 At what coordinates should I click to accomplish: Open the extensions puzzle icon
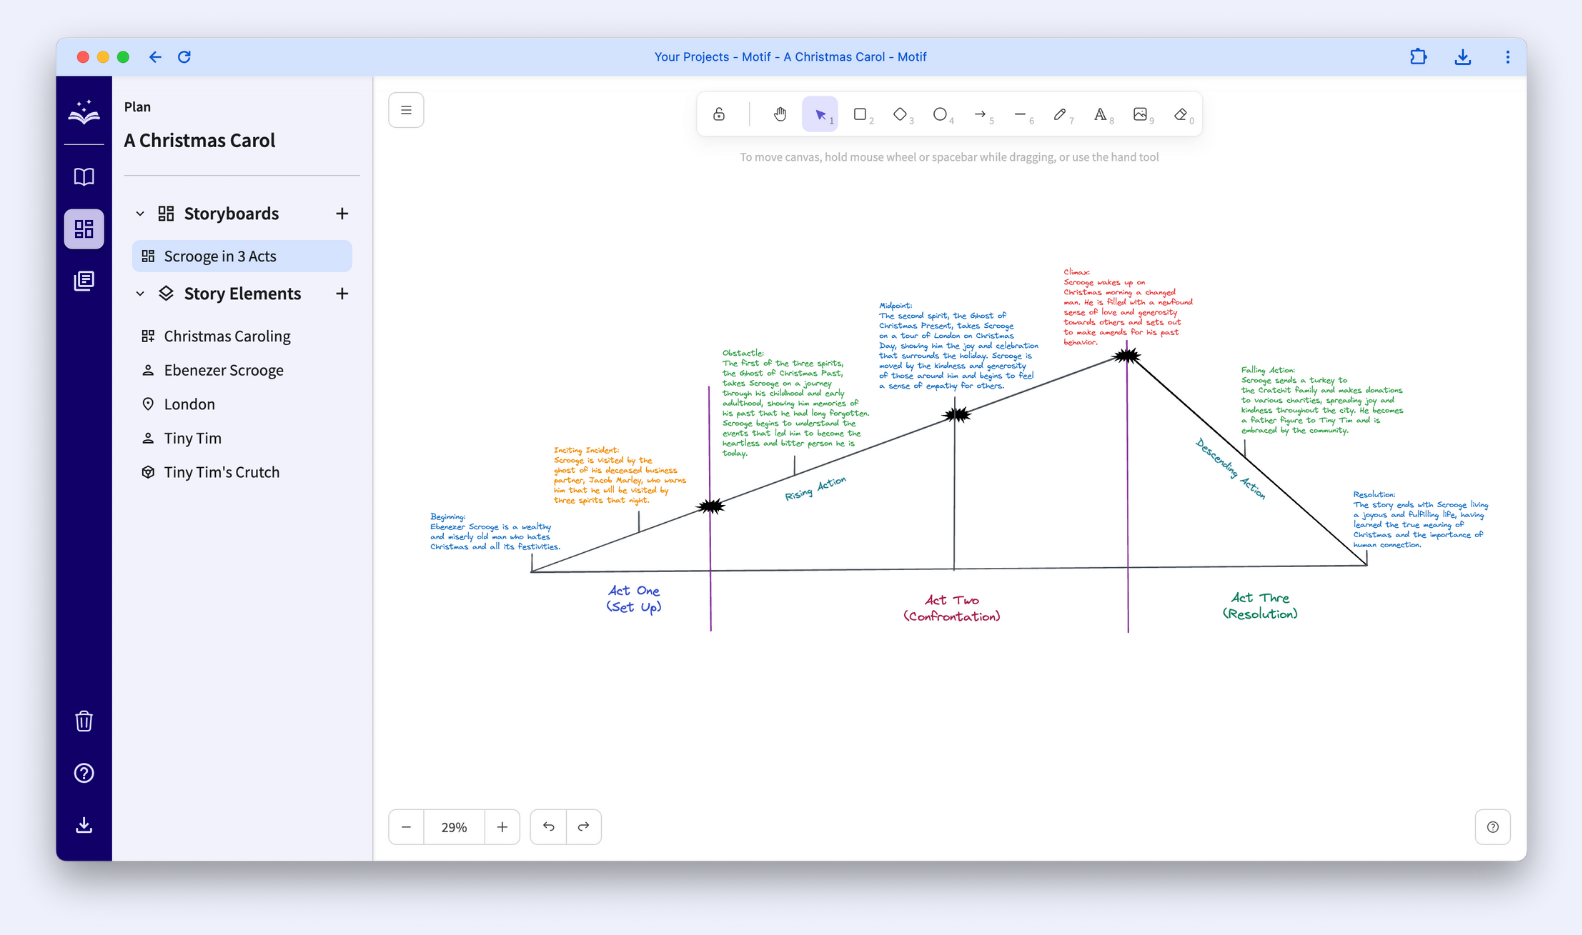pos(1418,57)
